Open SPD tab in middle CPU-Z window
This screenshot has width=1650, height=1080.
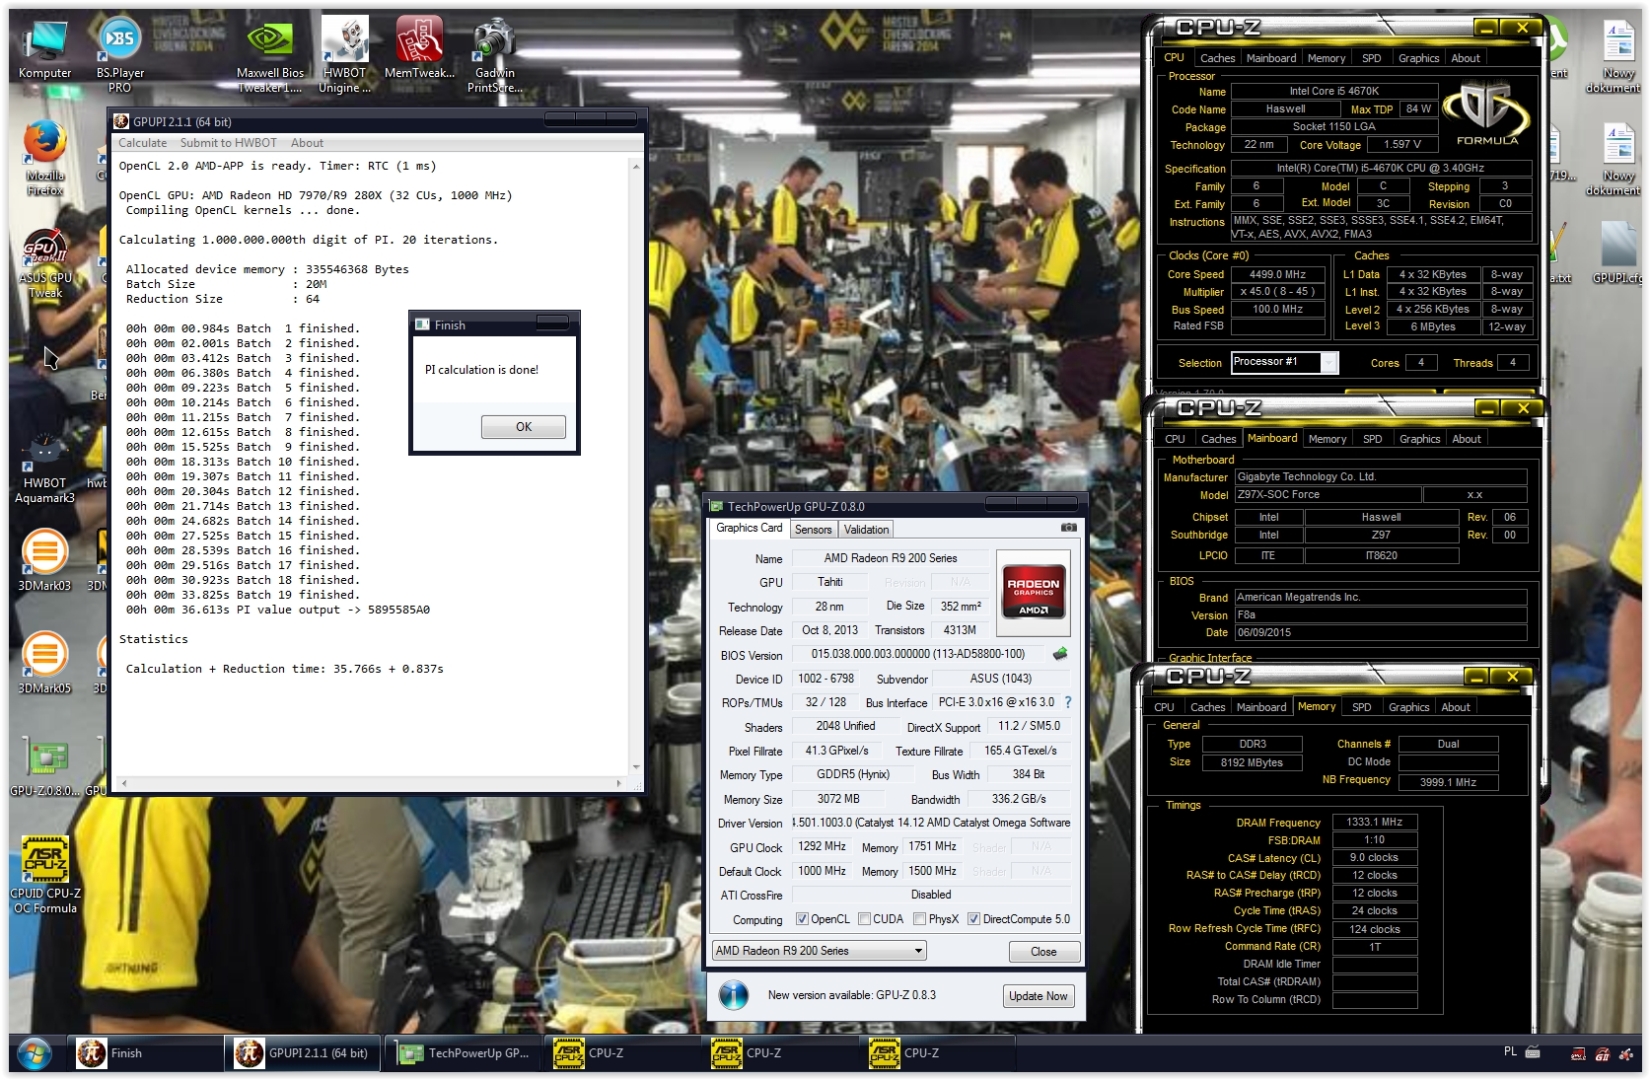click(x=1372, y=439)
